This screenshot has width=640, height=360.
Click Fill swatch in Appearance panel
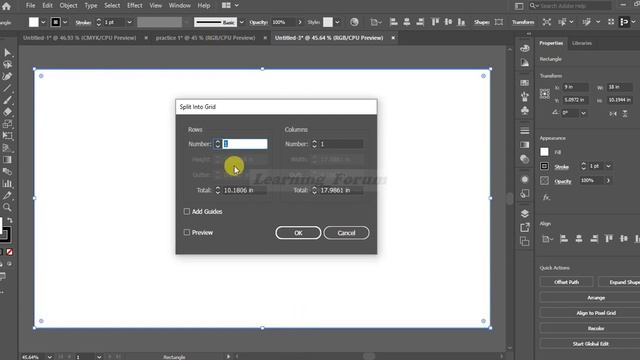(x=544, y=152)
